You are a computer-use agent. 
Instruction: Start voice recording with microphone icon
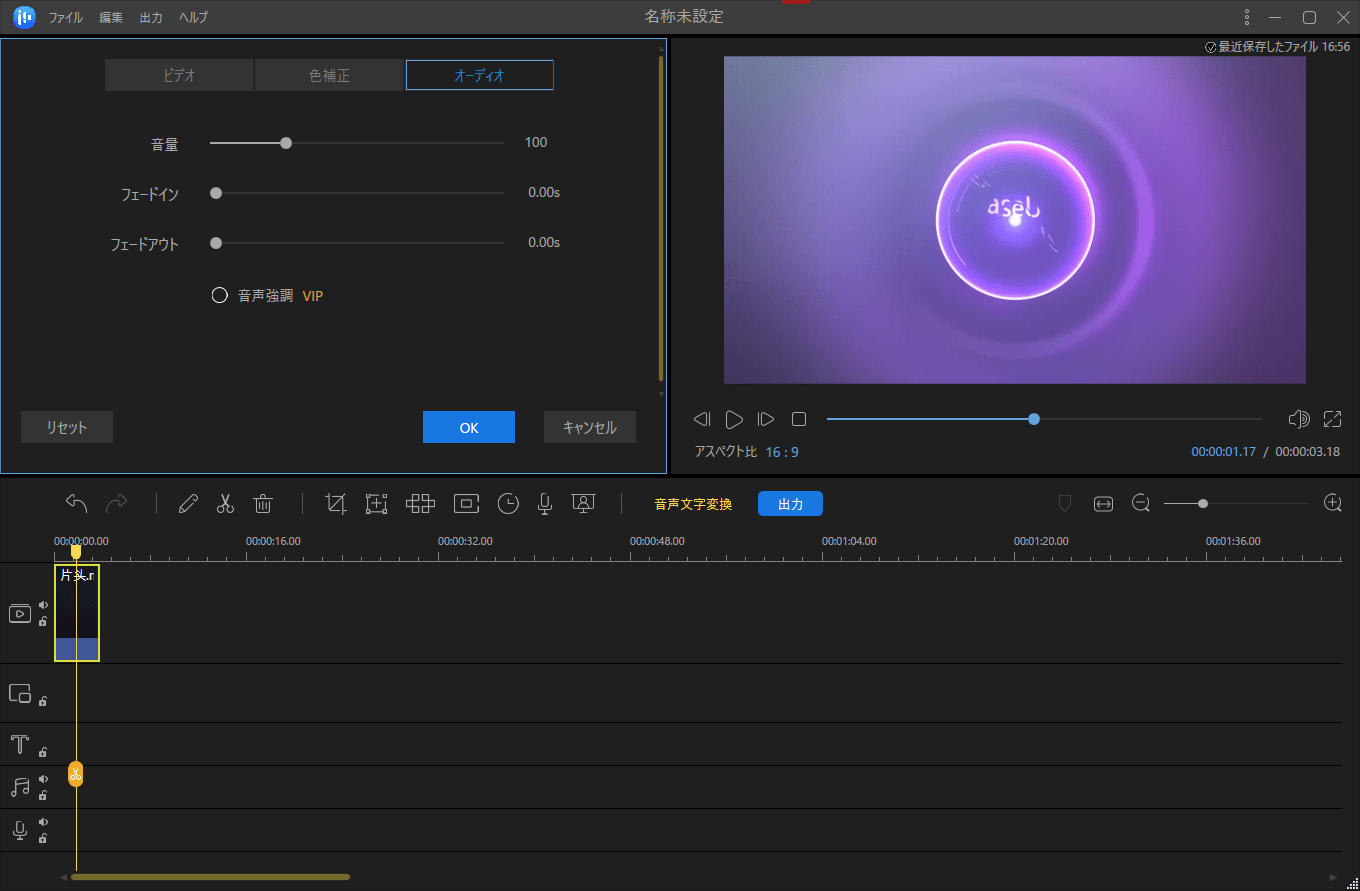coord(545,504)
